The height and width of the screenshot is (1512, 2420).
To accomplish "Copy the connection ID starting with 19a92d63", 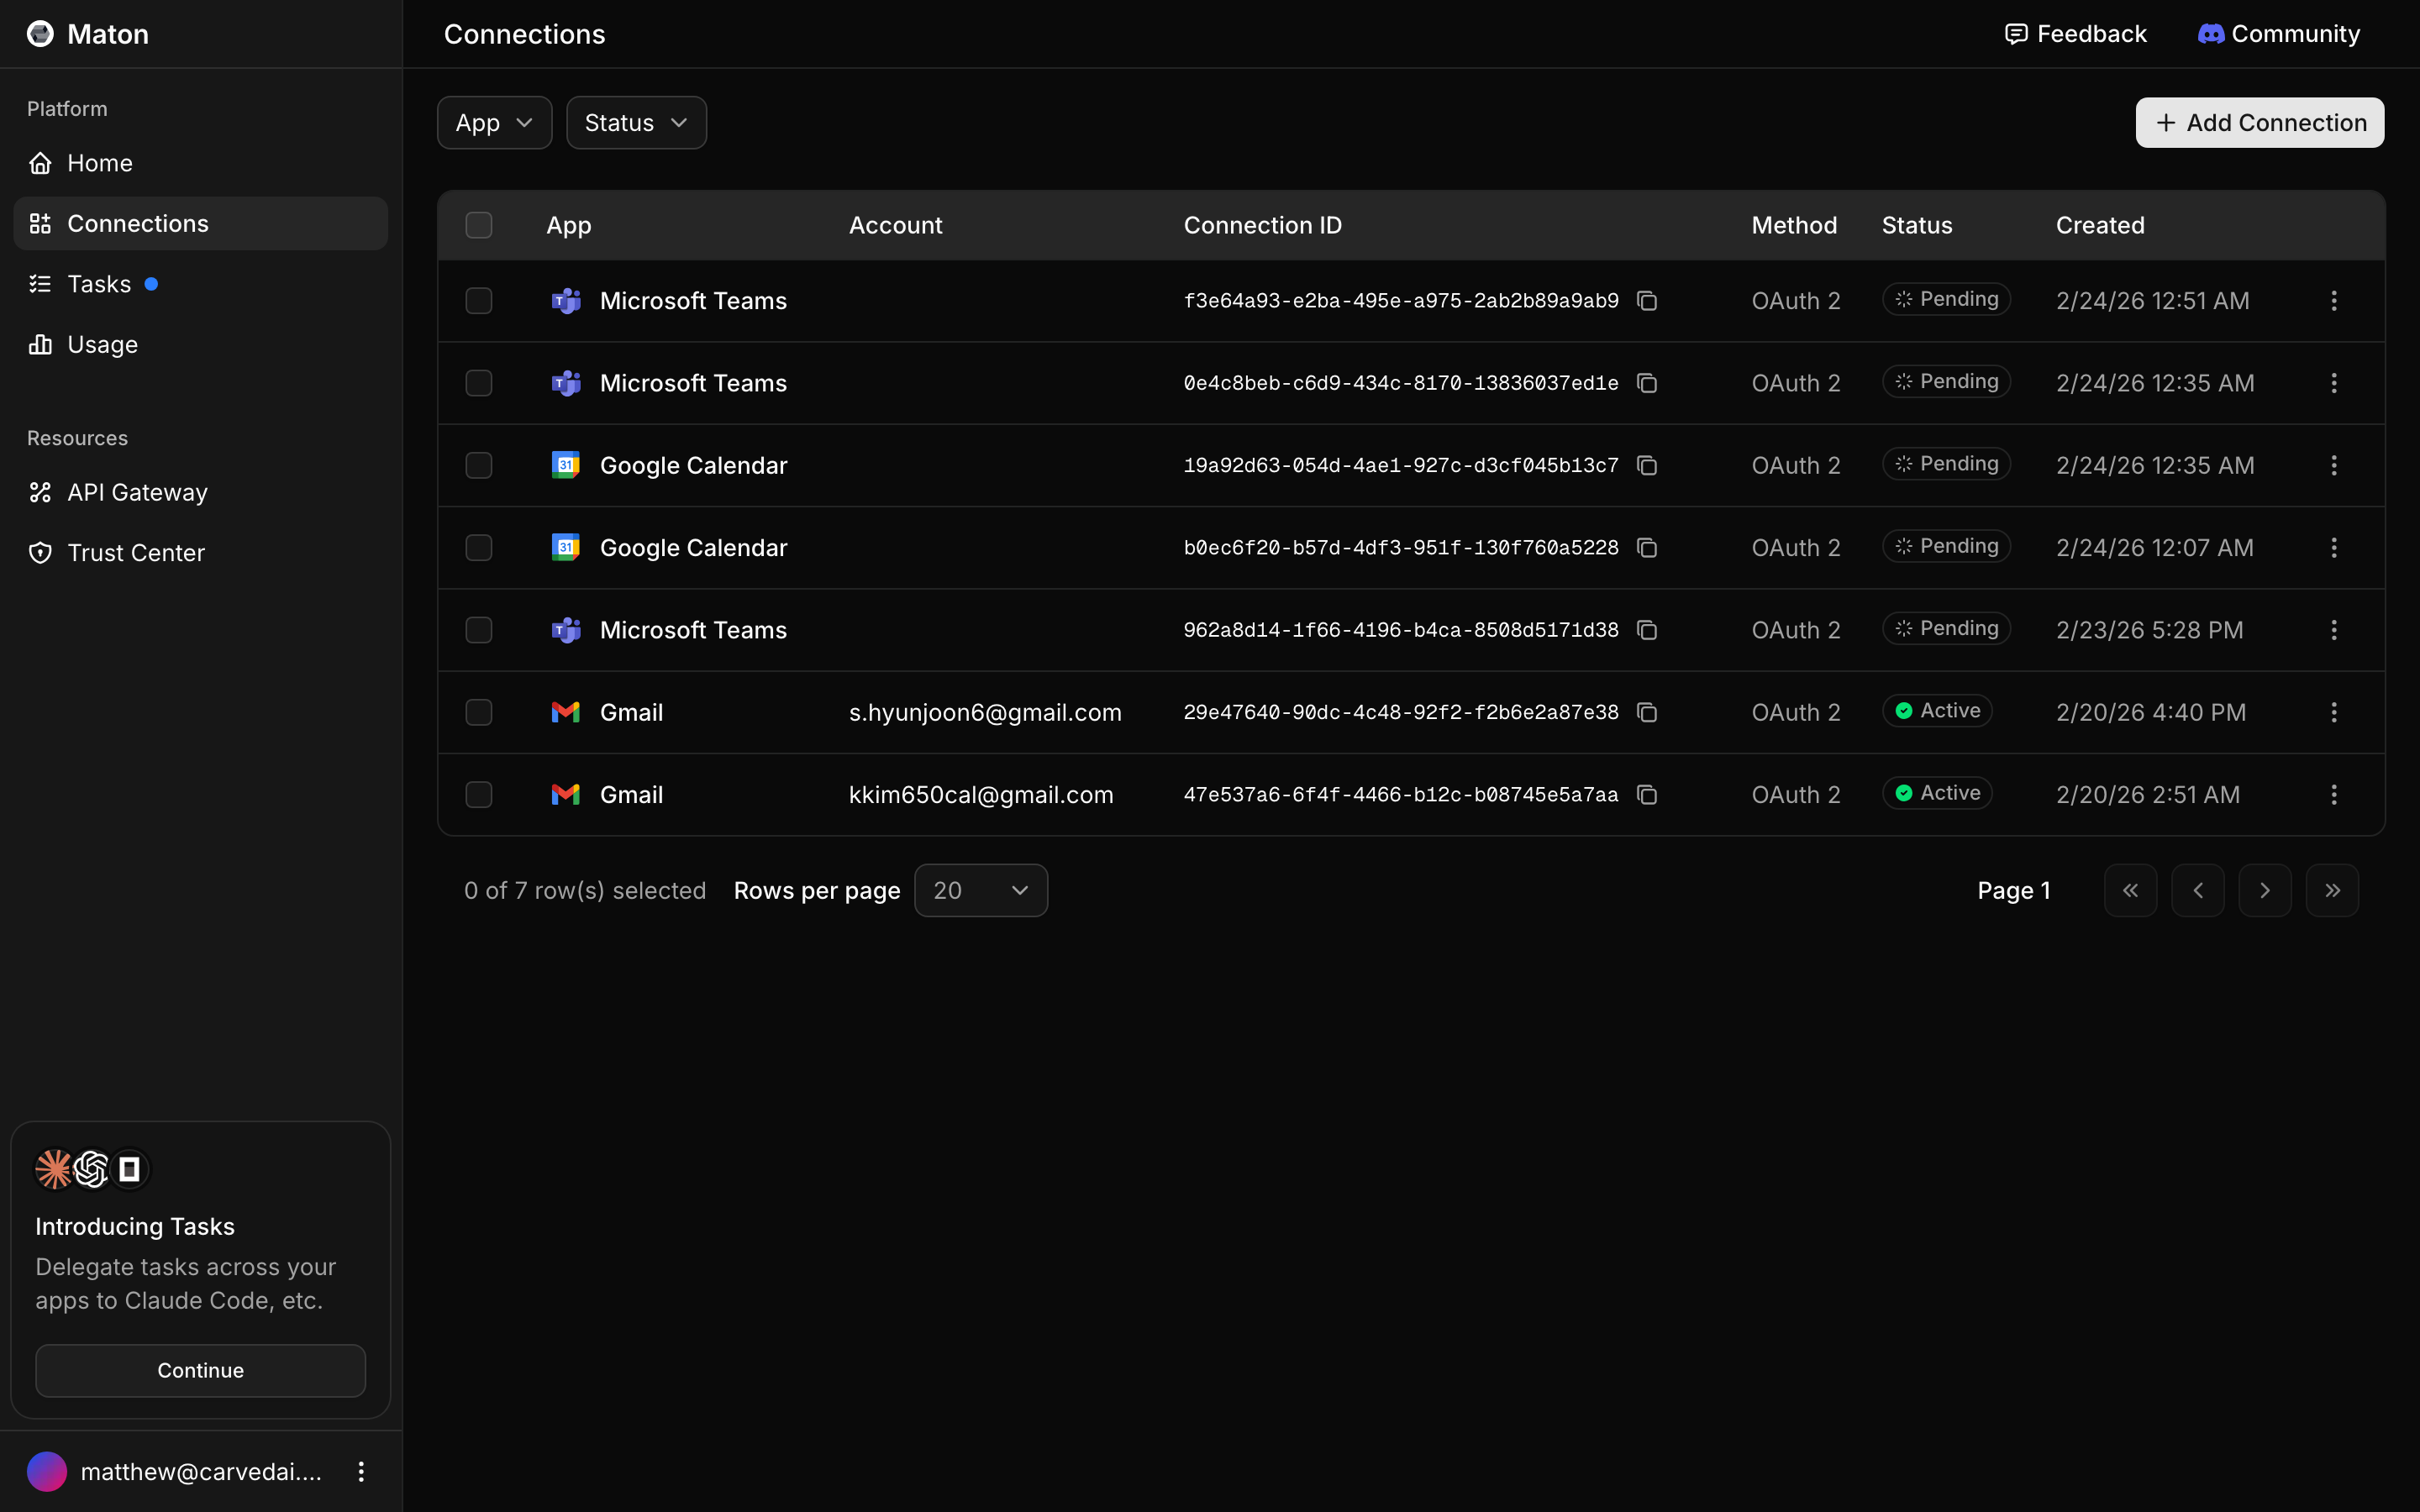I will click(1647, 465).
